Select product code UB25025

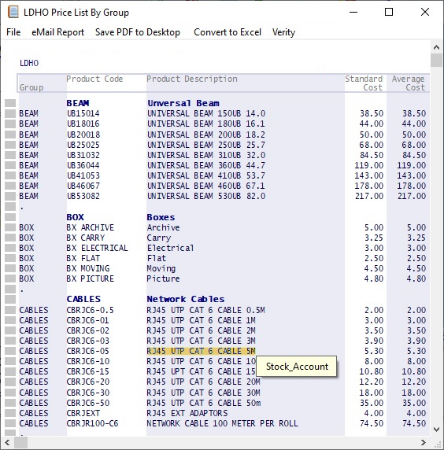pyautogui.click(x=83, y=145)
